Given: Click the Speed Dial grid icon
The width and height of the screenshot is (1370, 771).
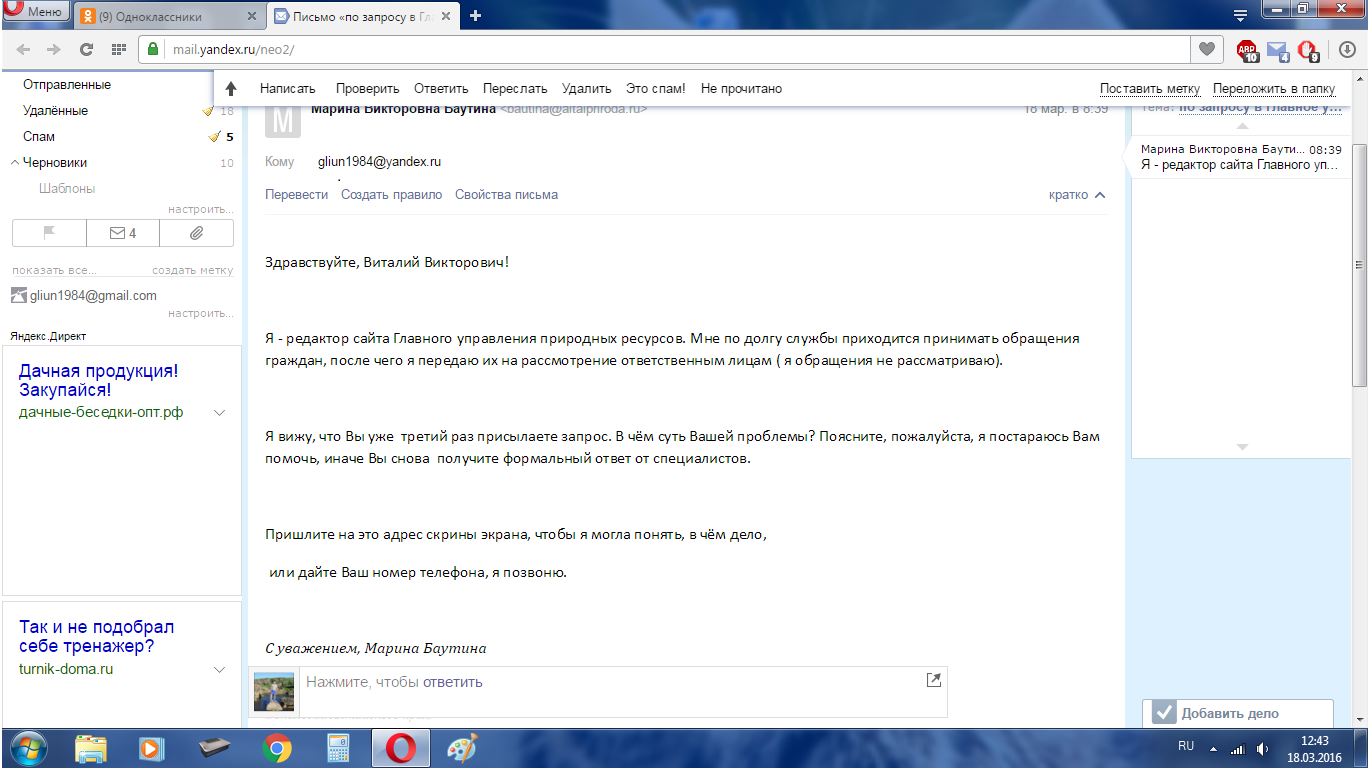Looking at the screenshot, I should pos(118,49).
